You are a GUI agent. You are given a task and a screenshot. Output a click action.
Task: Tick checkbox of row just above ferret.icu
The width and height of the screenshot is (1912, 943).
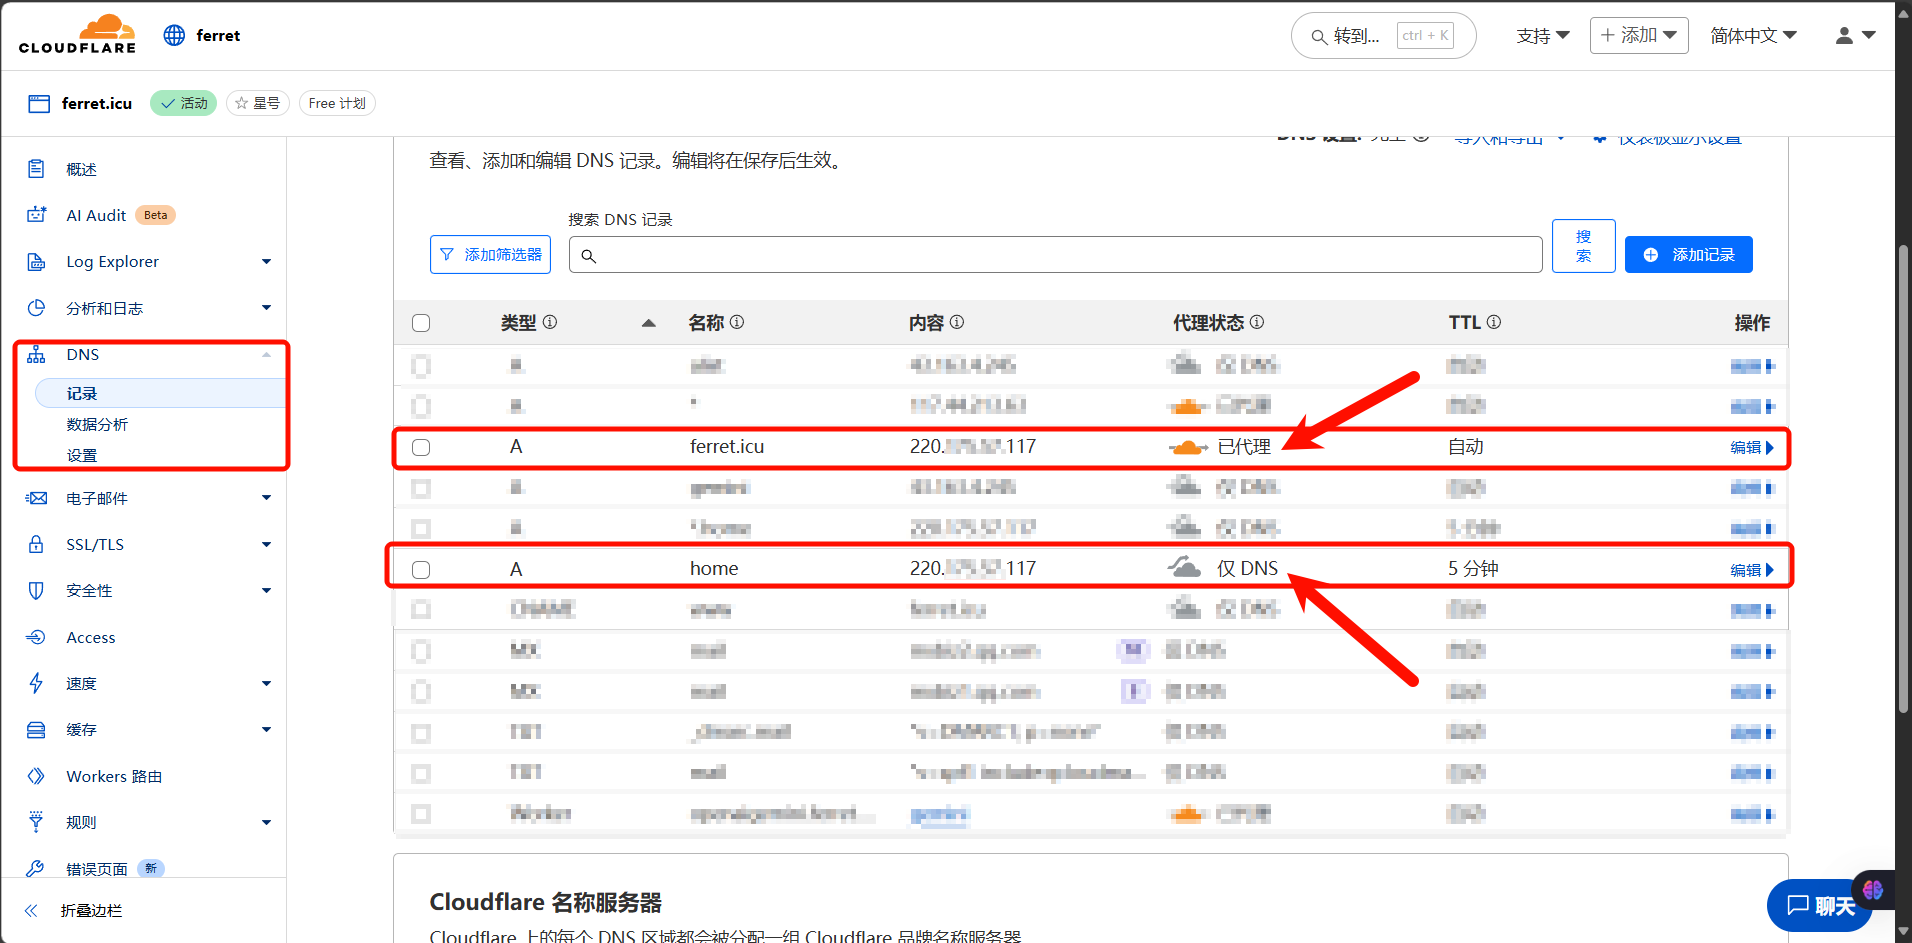click(421, 406)
